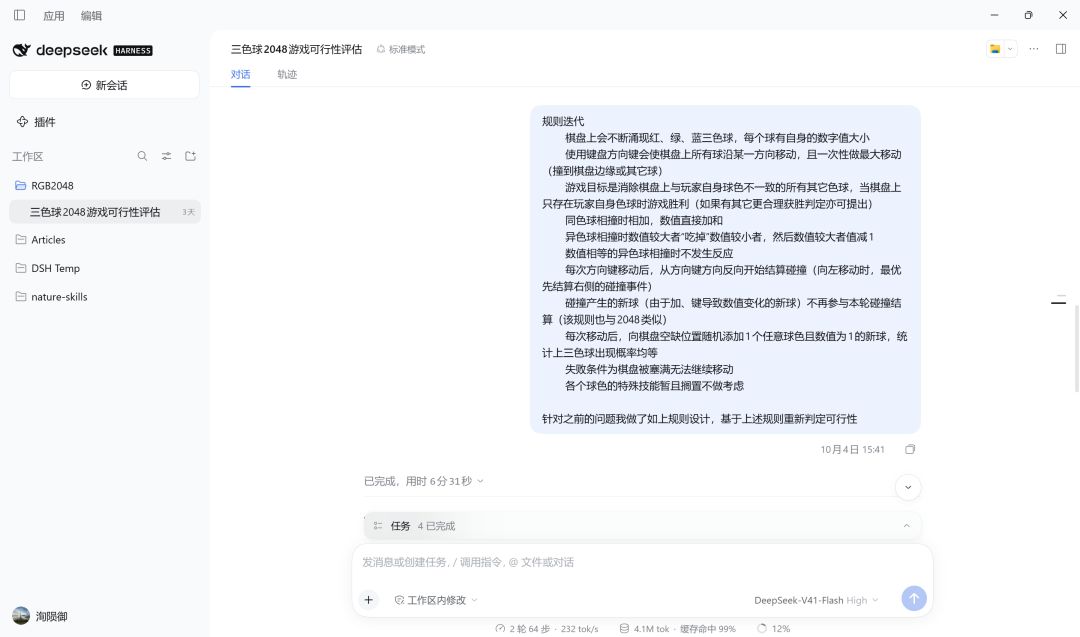Image resolution: width=1080 pixels, height=637 pixels.
Task: Collapse the 任务 4 已完成 panel
Action: click(x=906, y=525)
